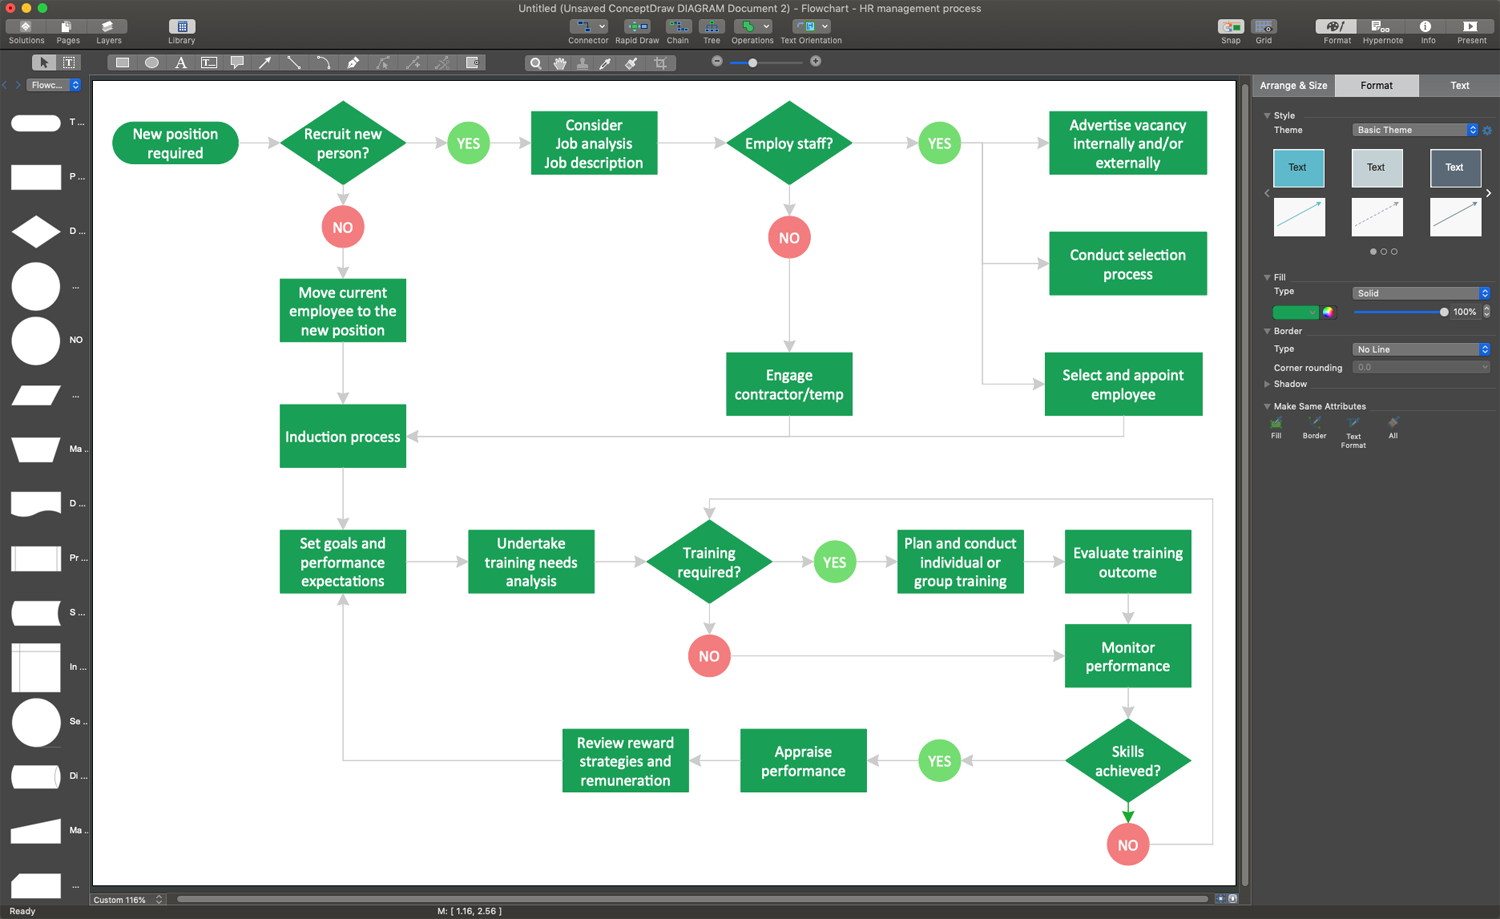Select the Ellipse drawing tool
Screen dimensions: 1500x919
coord(151,62)
